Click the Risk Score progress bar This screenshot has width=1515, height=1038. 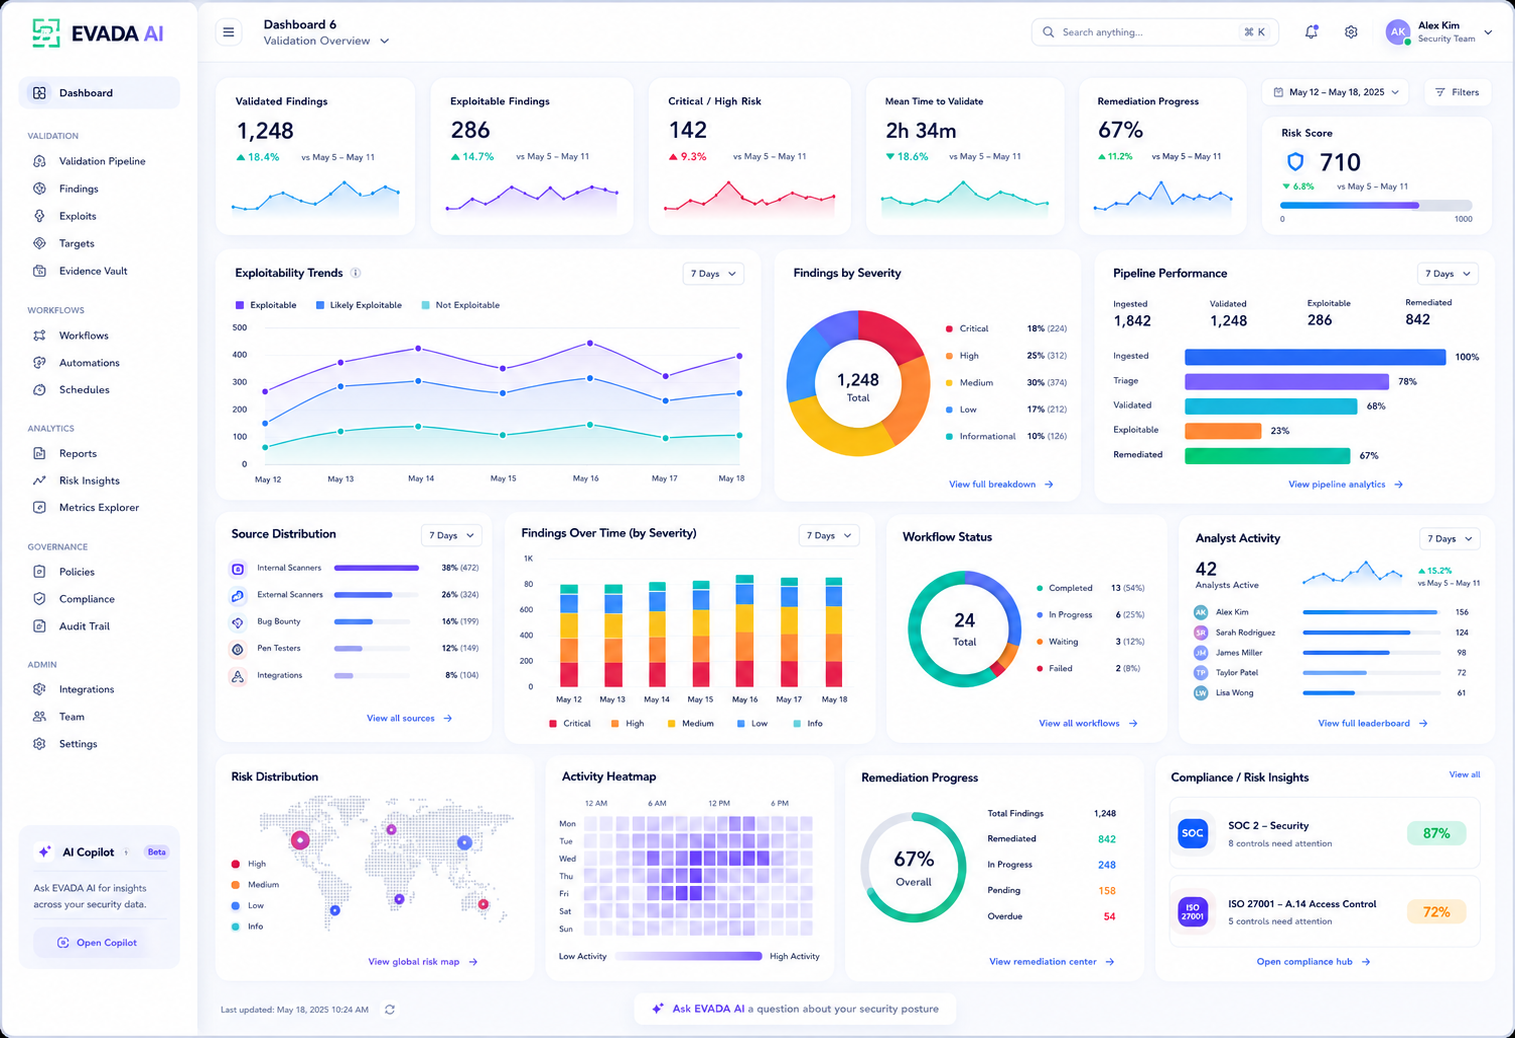coord(1376,205)
